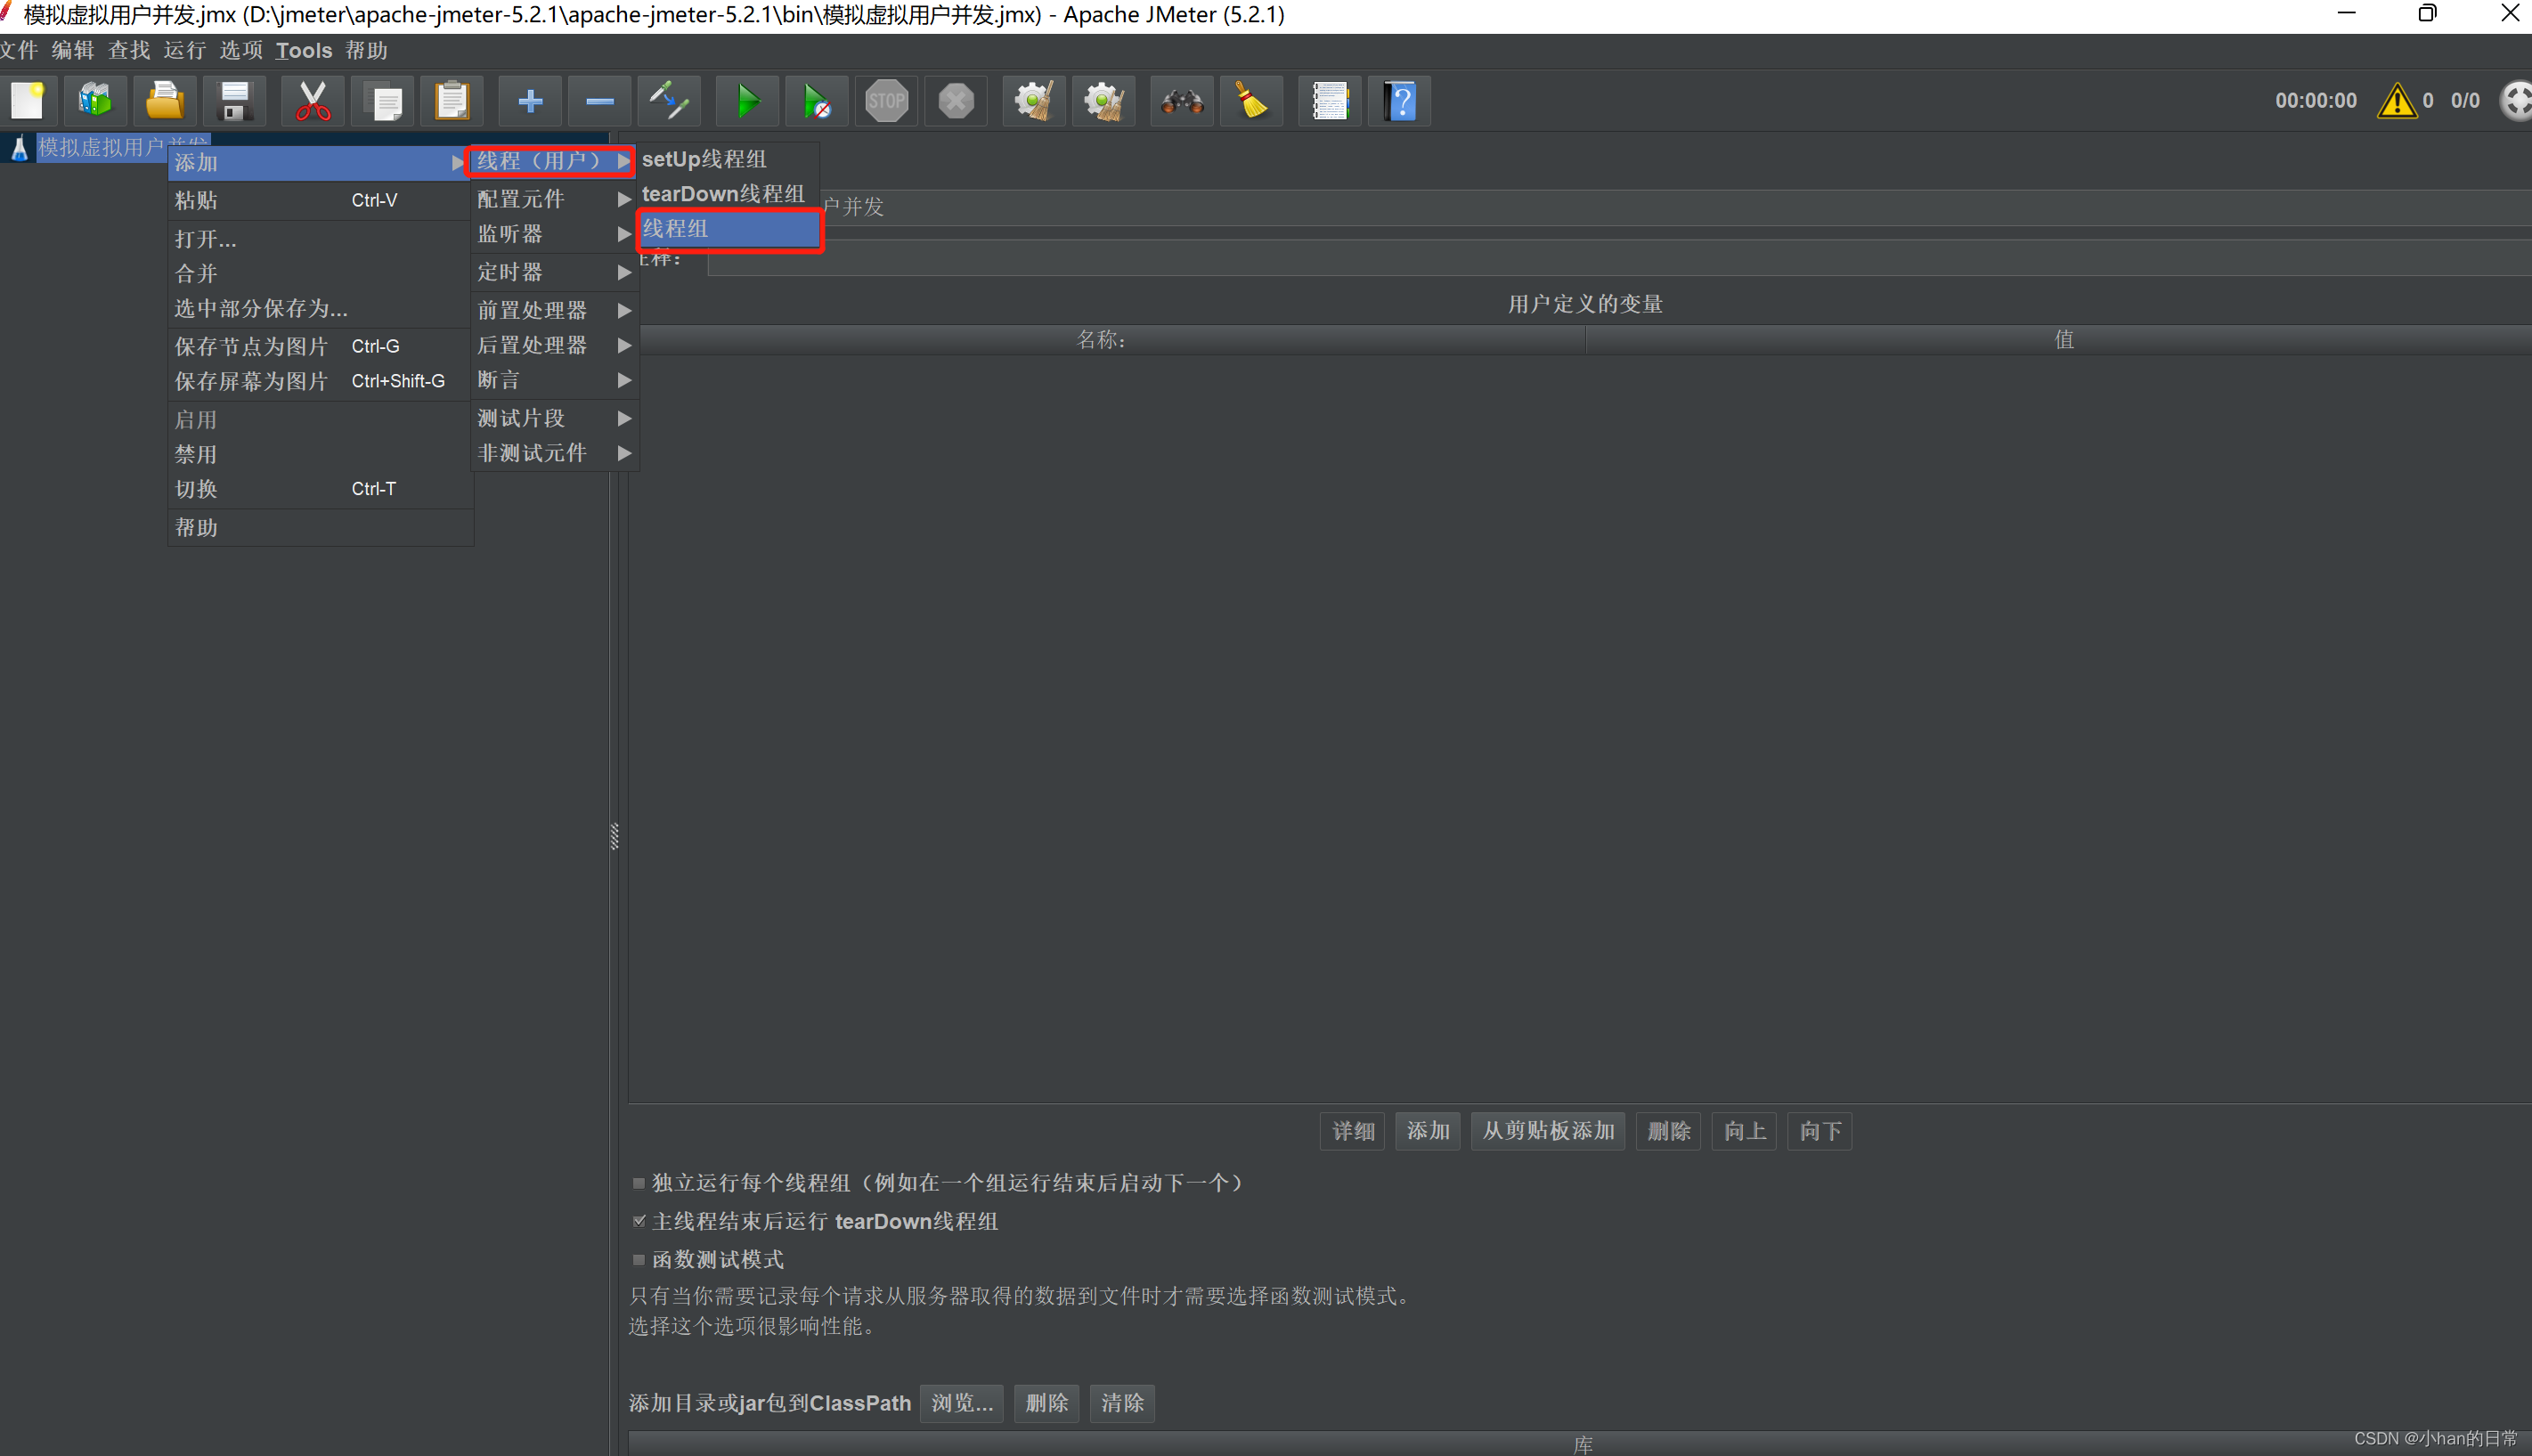This screenshot has width=2532, height=1456.
Task: Expand the 监听器 submenu
Action: click(x=553, y=234)
